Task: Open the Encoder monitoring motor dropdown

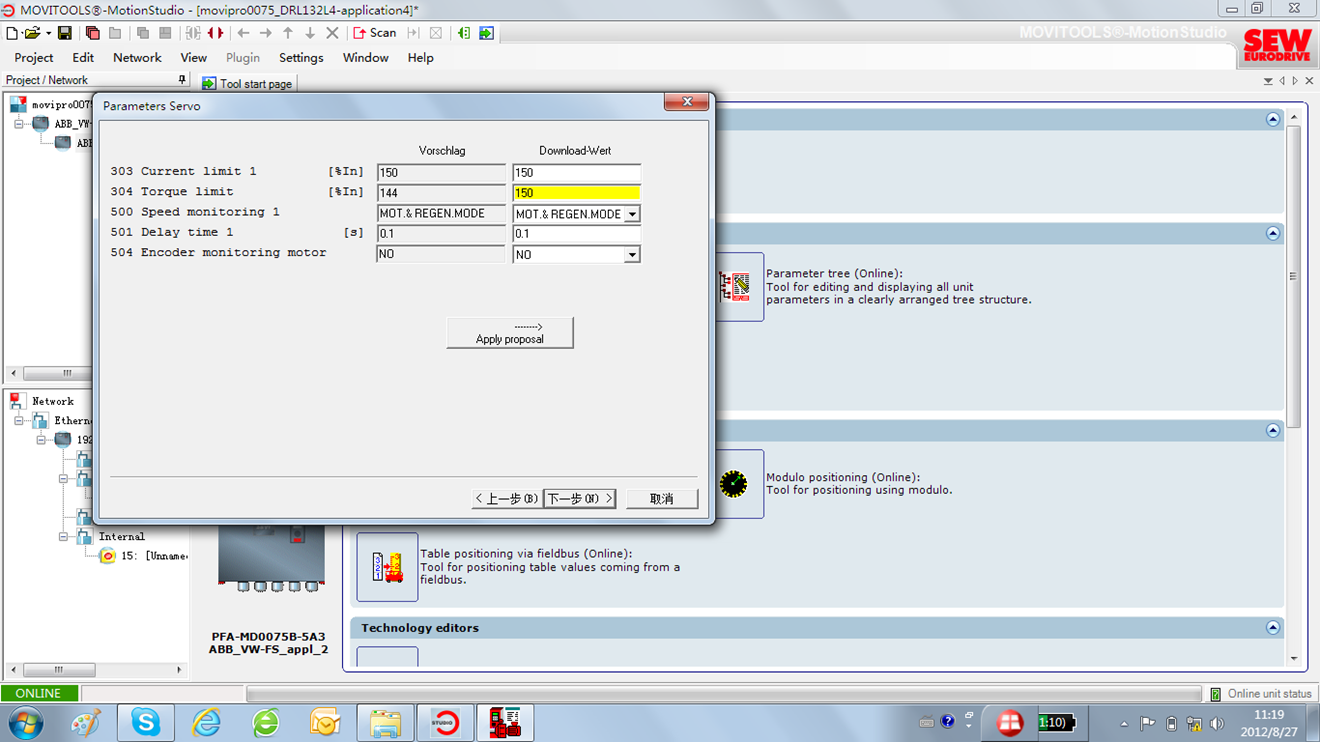Action: 632,255
